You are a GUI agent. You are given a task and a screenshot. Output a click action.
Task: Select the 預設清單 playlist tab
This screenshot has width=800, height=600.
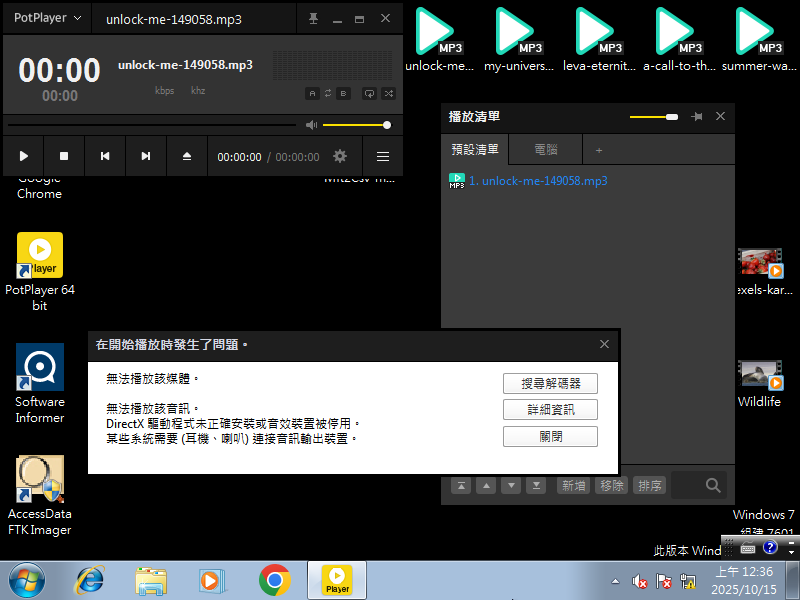(475, 150)
